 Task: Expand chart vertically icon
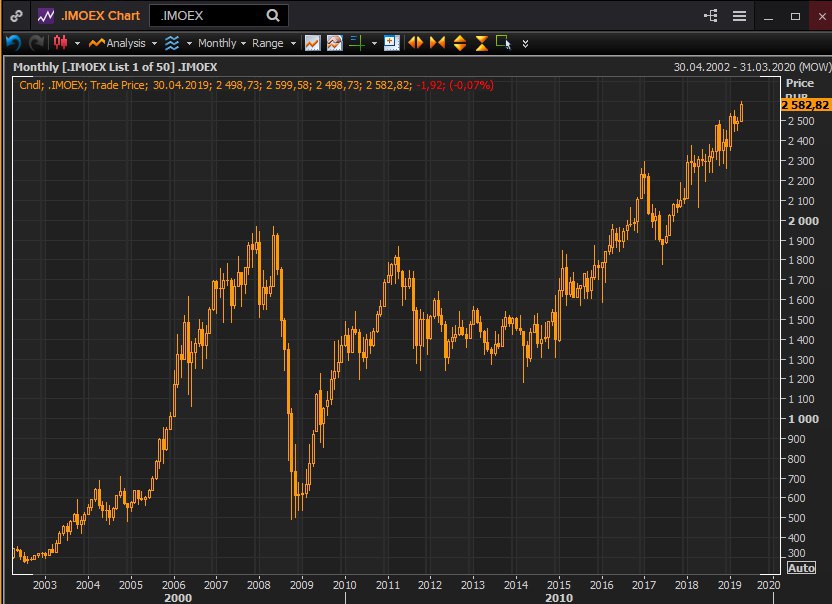tap(460, 43)
